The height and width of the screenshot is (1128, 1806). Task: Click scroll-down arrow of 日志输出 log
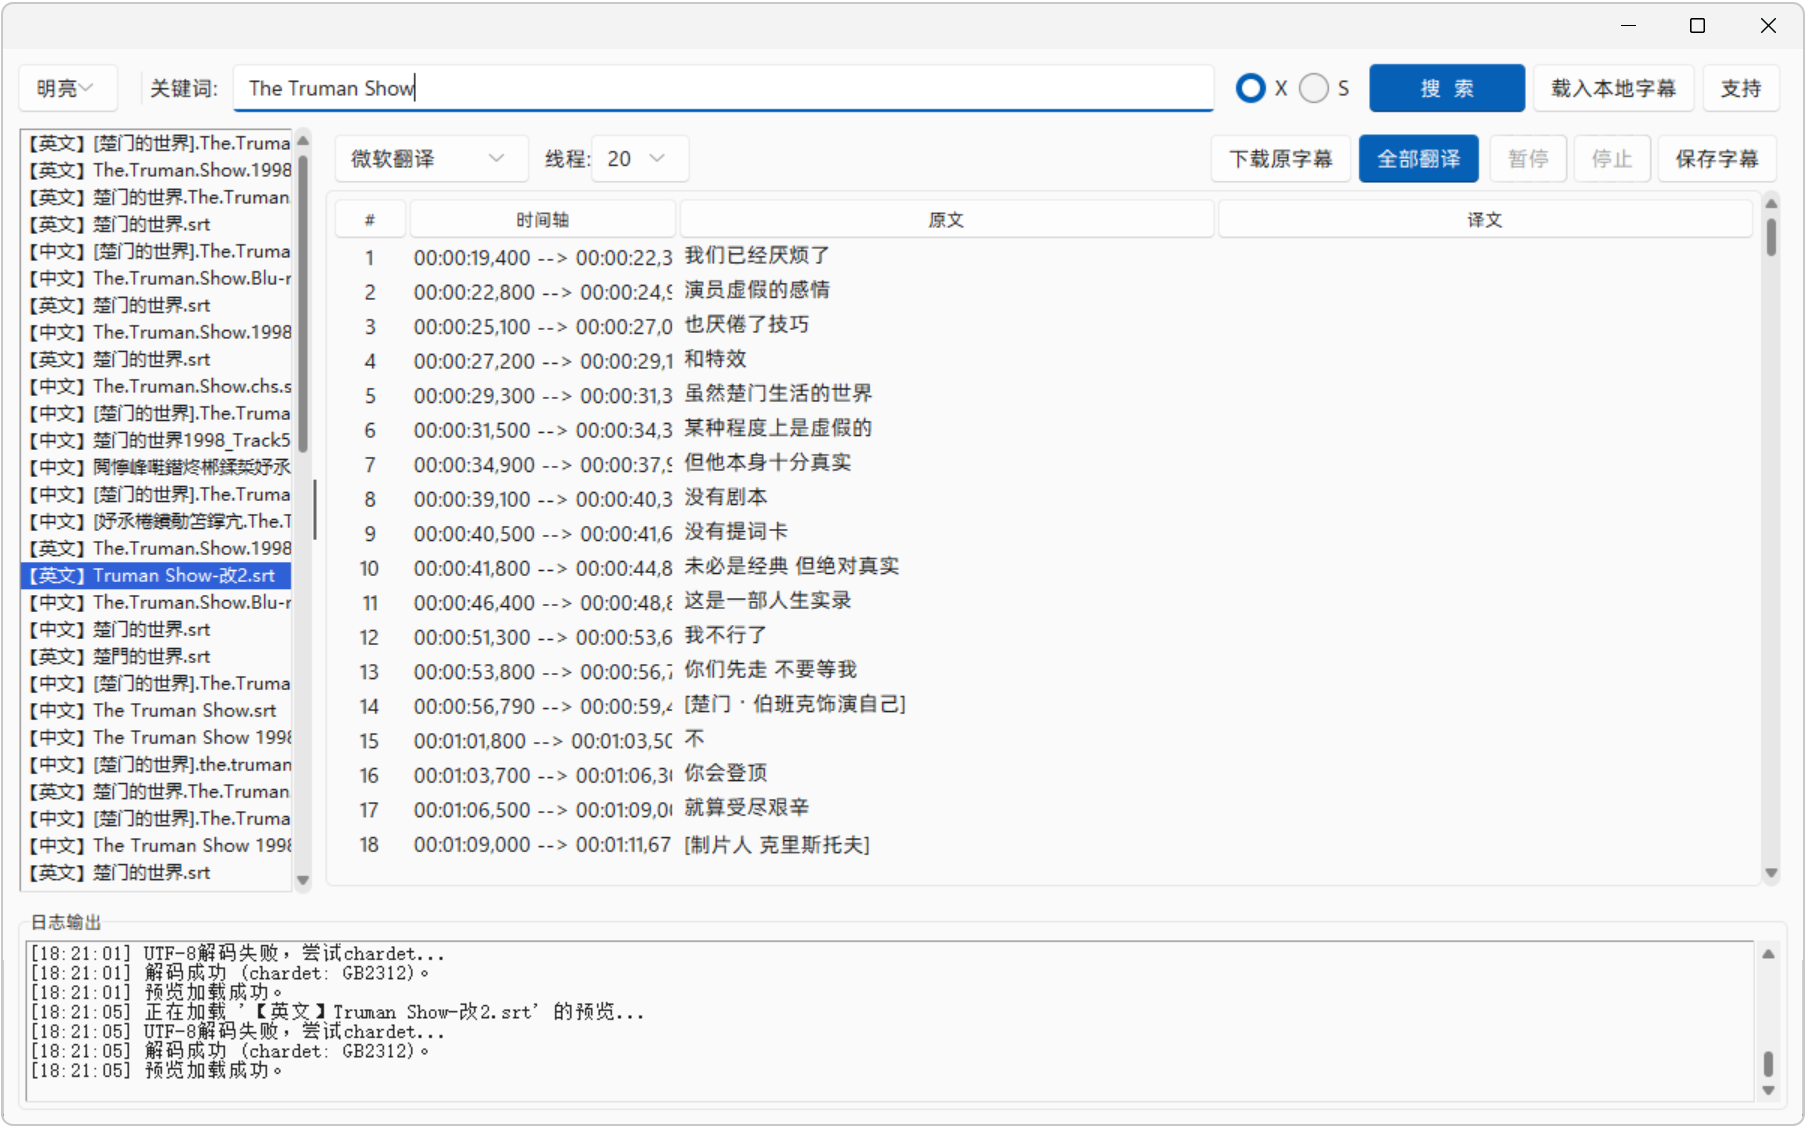tap(1768, 1091)
